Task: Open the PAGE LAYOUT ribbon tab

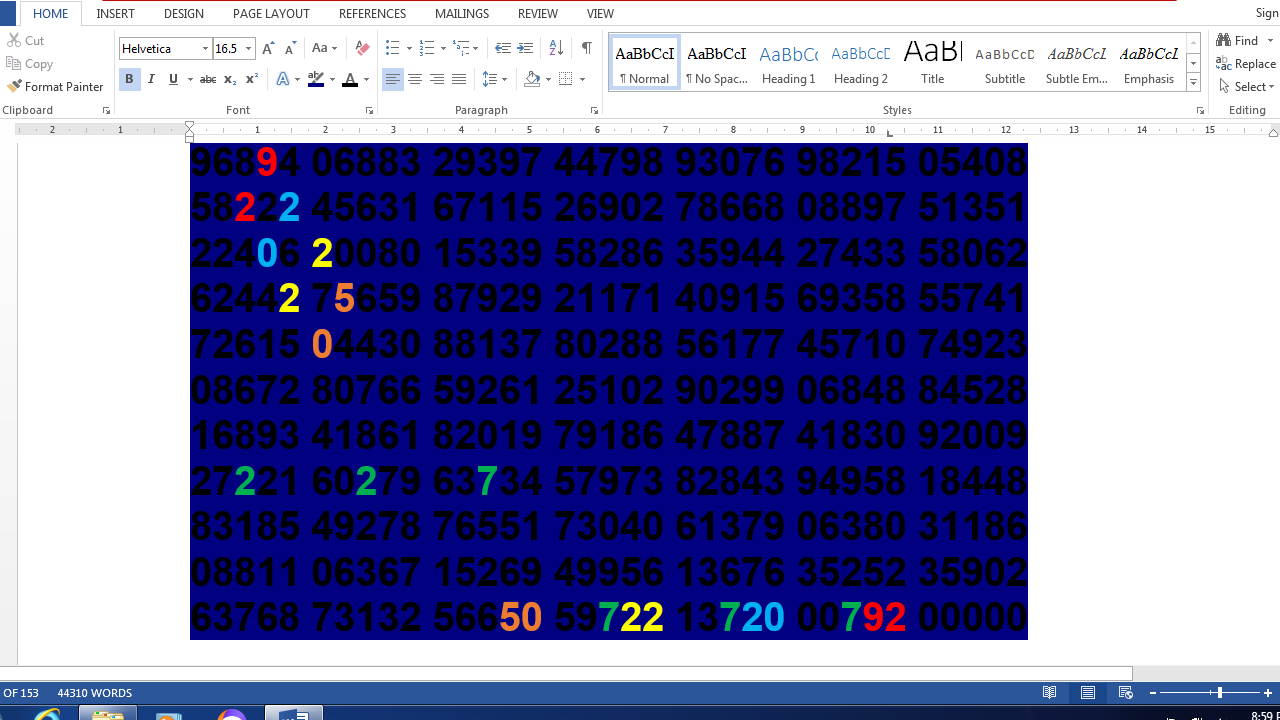Action: (271, 14)
